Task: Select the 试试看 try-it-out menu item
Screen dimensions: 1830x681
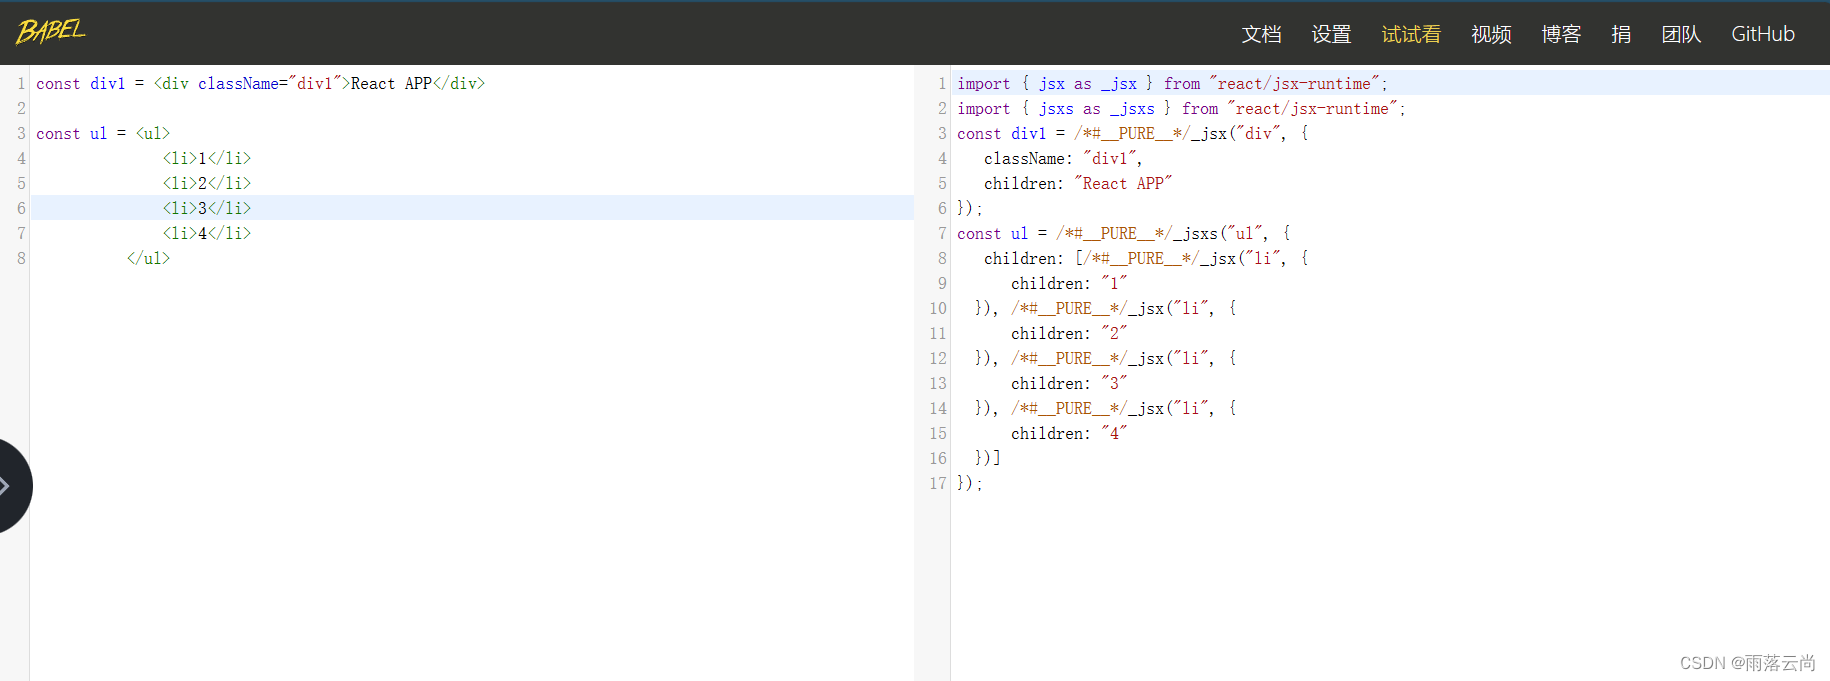Action: 1411,34
